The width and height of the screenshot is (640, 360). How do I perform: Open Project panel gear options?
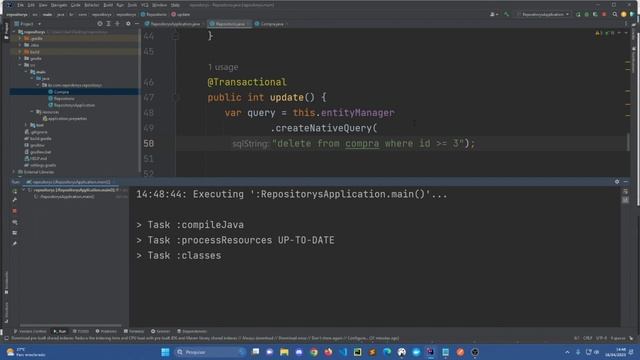coord(128,24)
